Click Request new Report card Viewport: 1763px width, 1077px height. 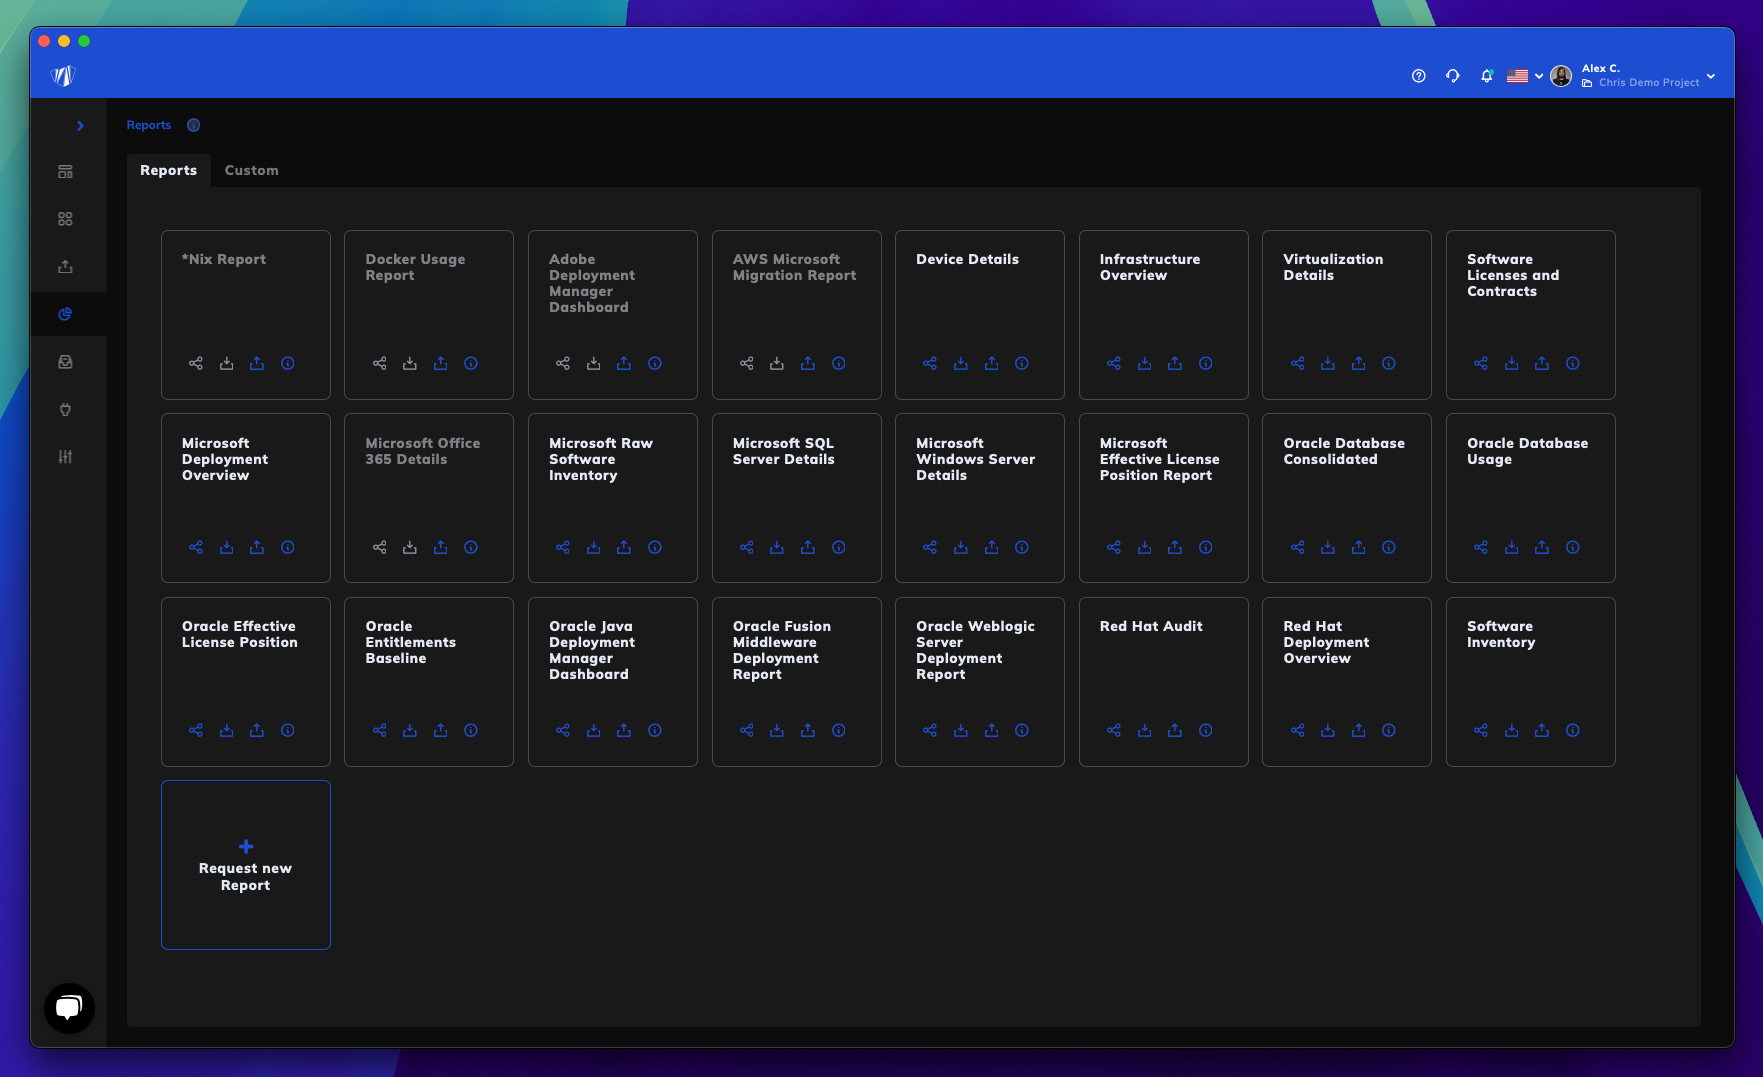tap(246, 865)
